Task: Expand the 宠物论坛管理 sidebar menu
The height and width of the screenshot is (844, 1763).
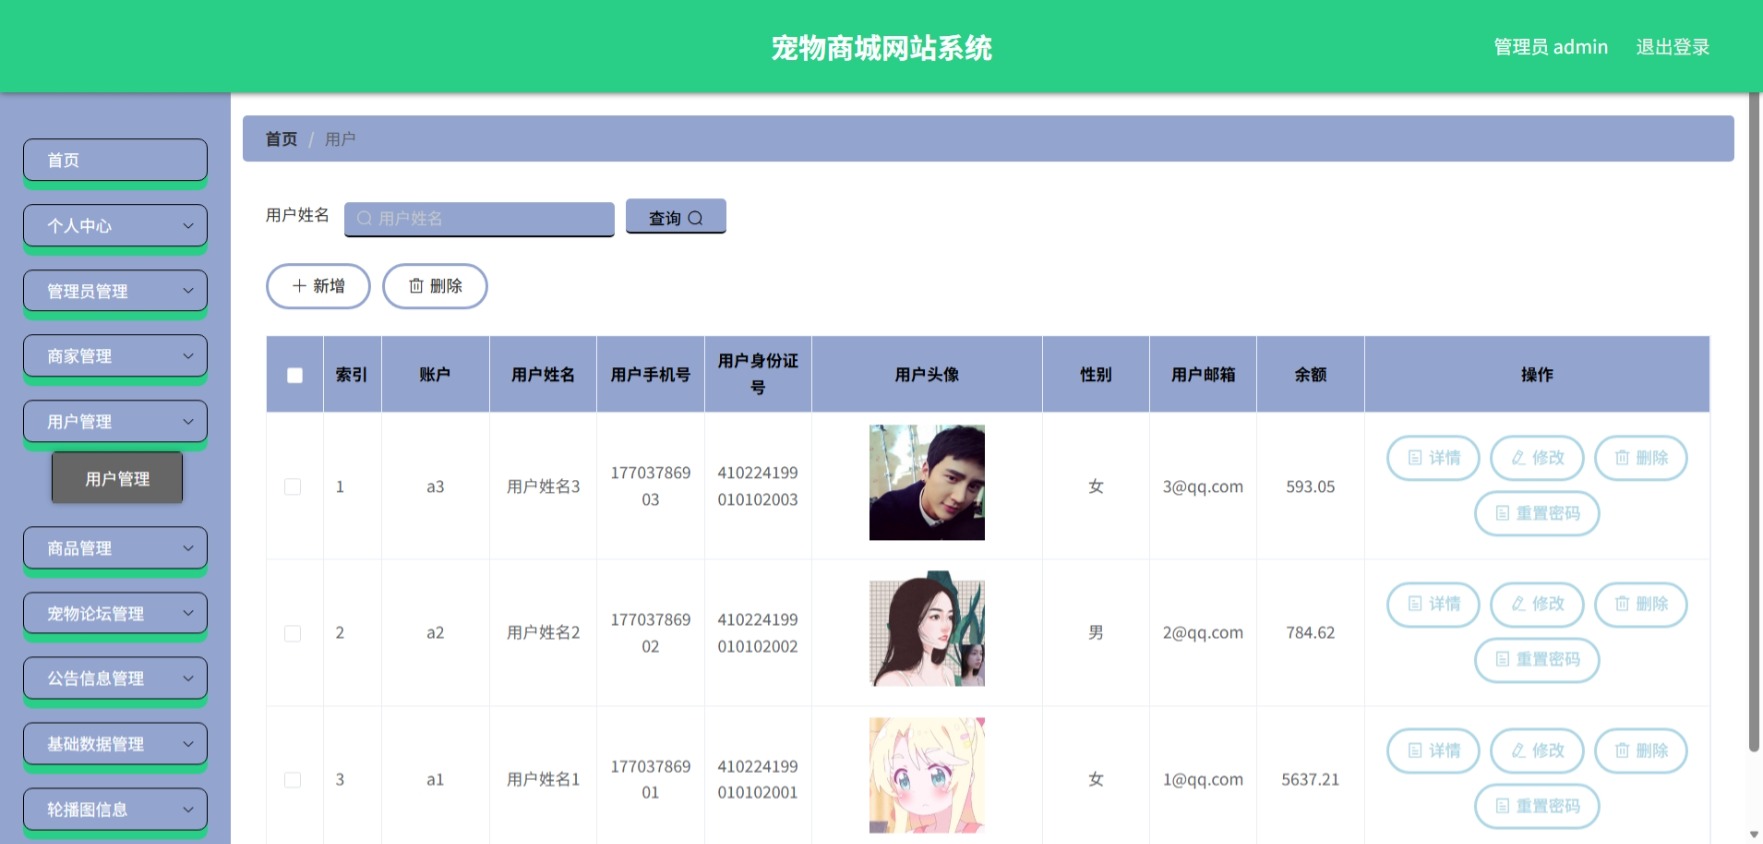Action: pyautogui.click(x=115, y=613)
